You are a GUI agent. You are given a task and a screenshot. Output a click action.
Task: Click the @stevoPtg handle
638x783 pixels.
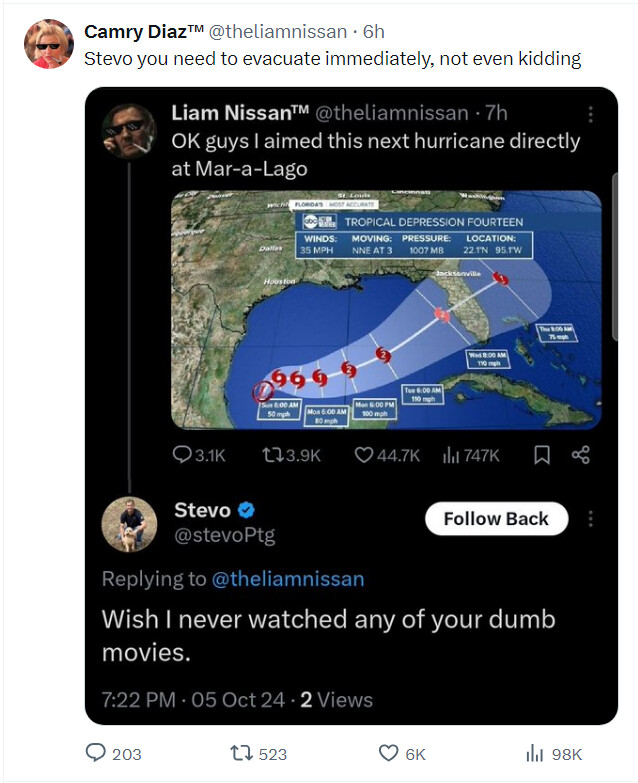point(225,535)
